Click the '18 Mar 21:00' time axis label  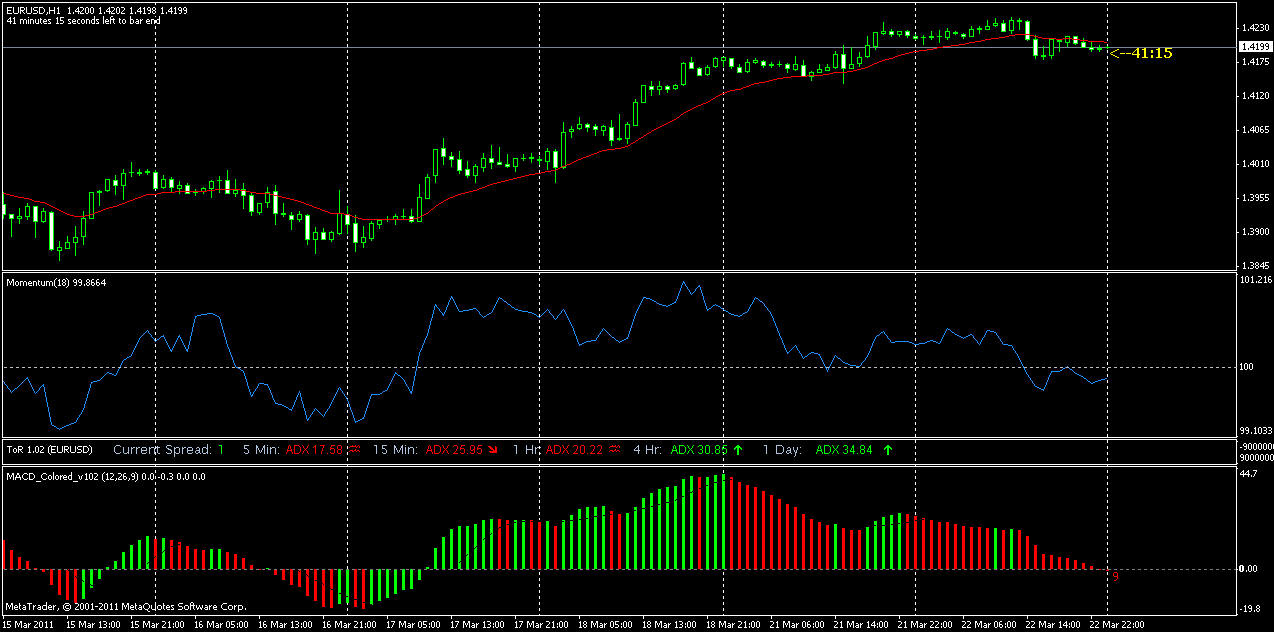click(733, 625)
